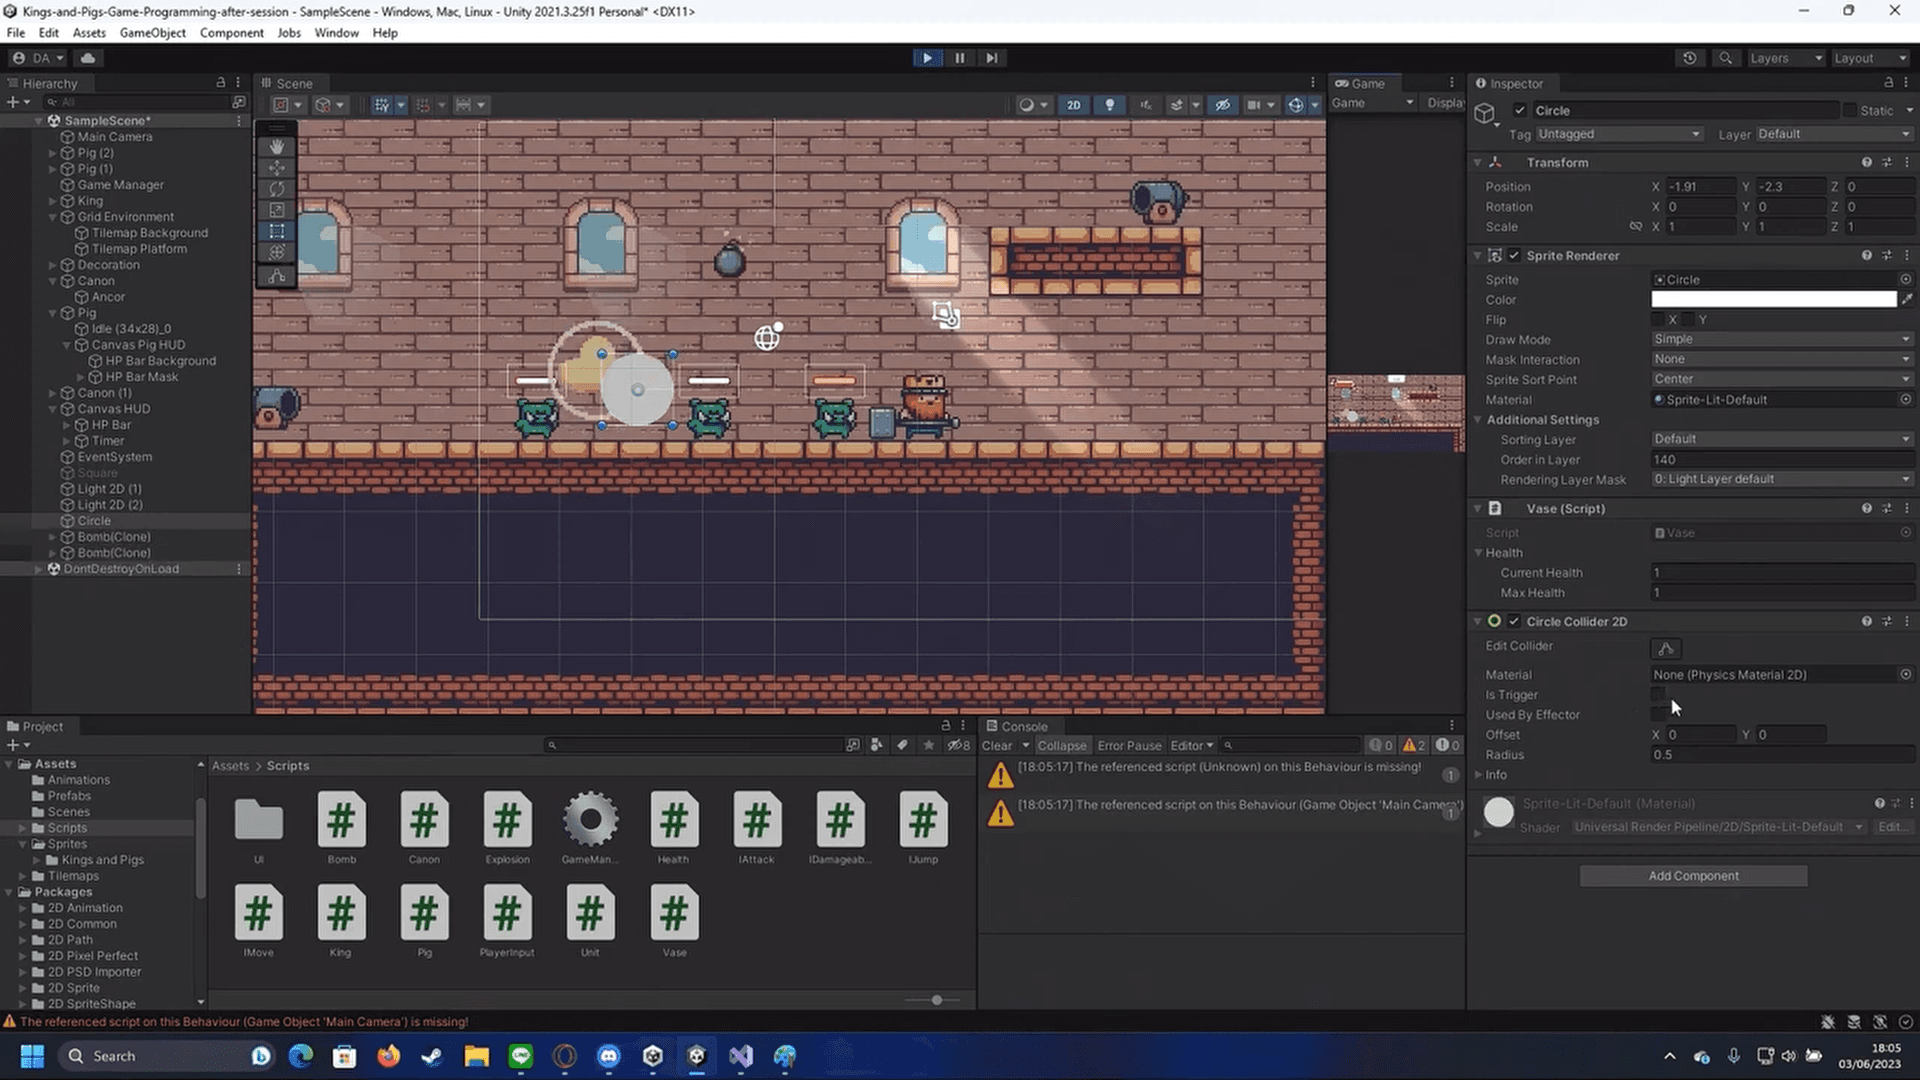Select the Scale tool in the Scene toolbar
Screen dimensions: 1920x1080
point(277,210)
